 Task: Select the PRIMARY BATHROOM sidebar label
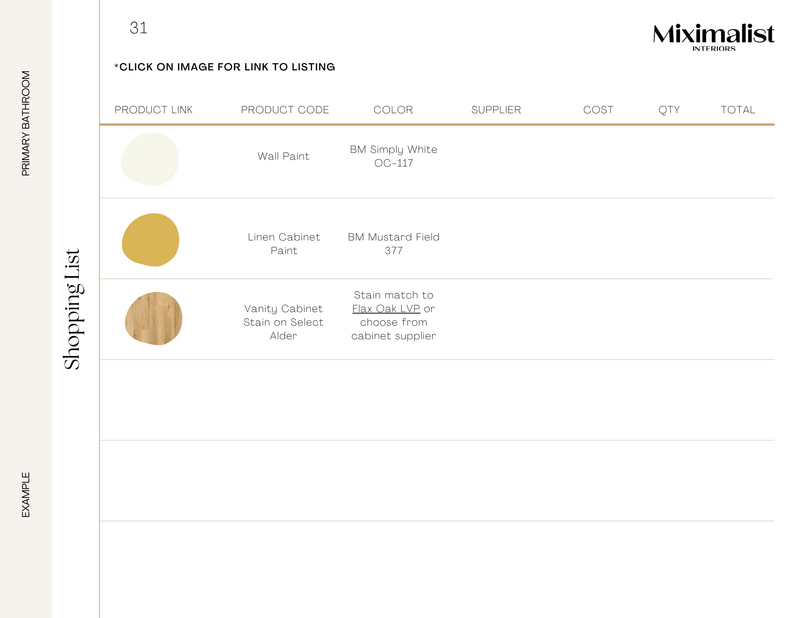[x=26, y=123]
